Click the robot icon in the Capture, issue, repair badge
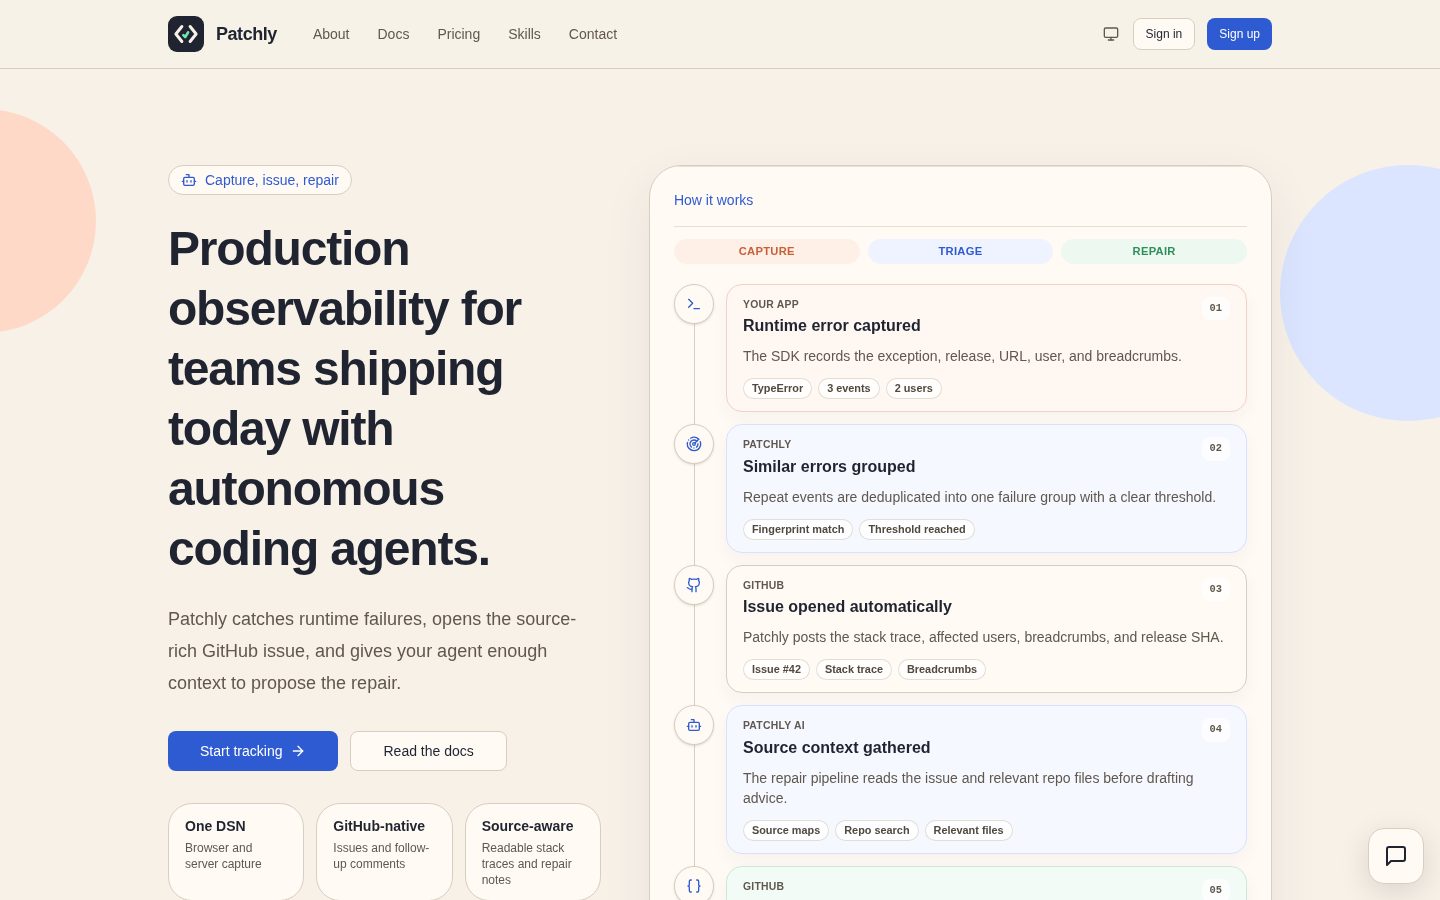Viewport: 1440px width, 900px height. pos(189,180)
